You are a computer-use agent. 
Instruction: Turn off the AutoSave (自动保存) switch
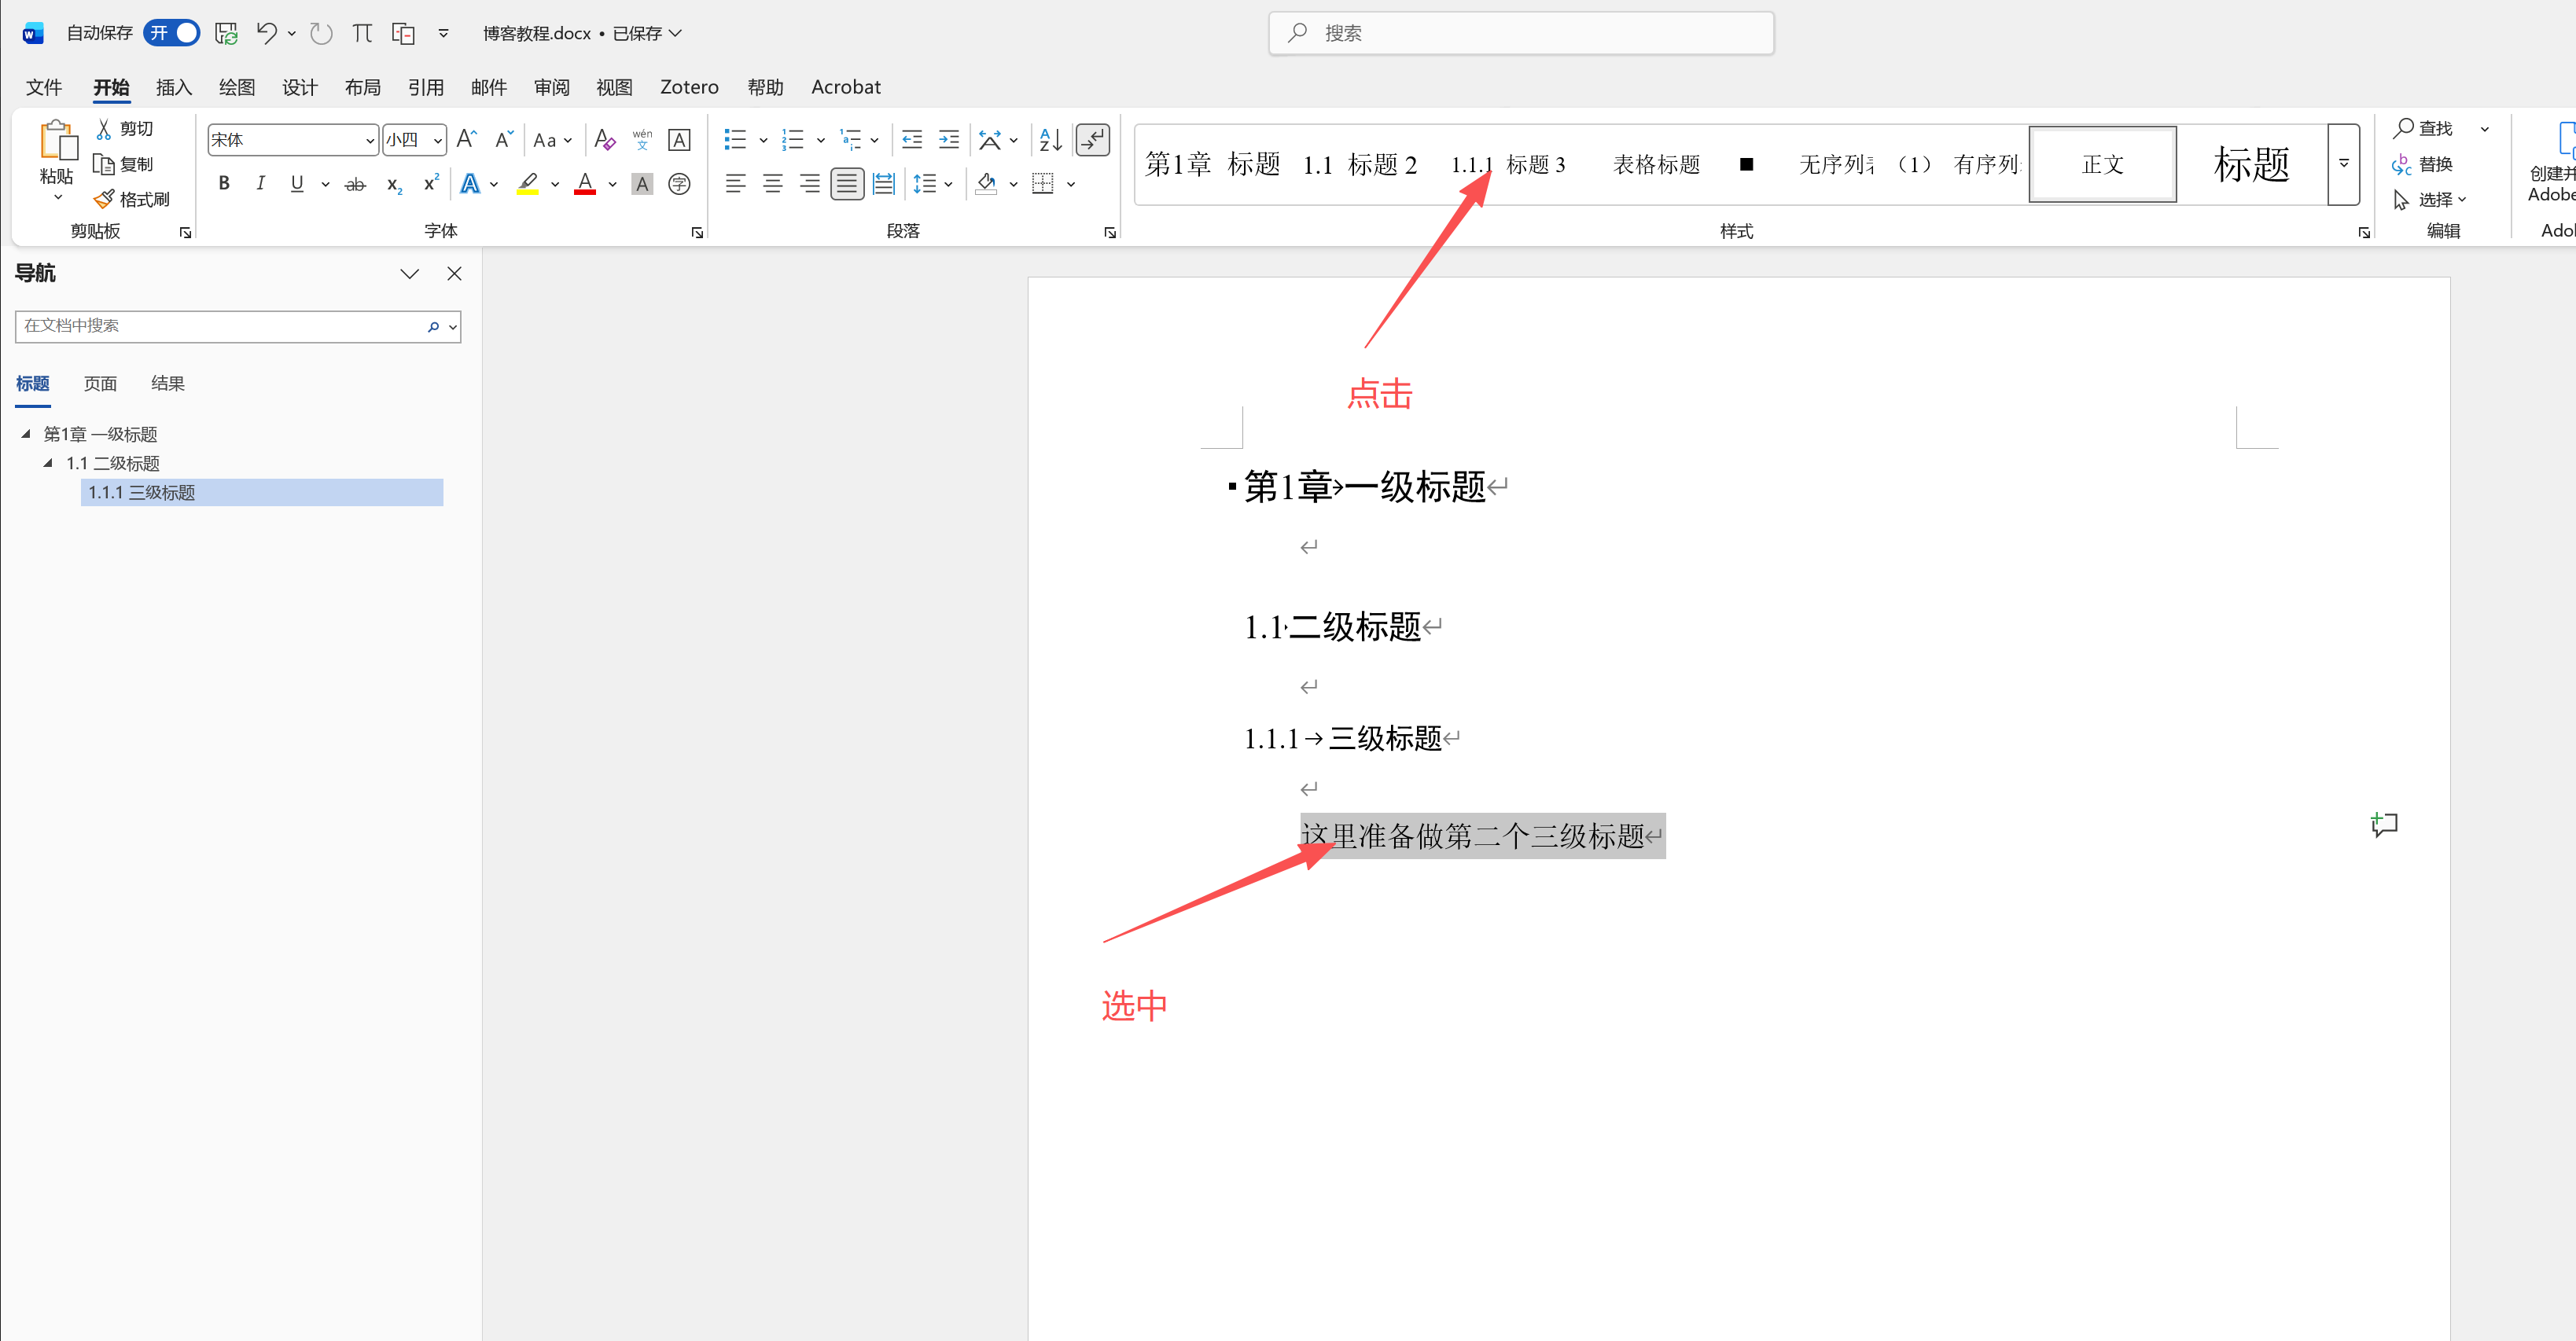click(172, 33)
